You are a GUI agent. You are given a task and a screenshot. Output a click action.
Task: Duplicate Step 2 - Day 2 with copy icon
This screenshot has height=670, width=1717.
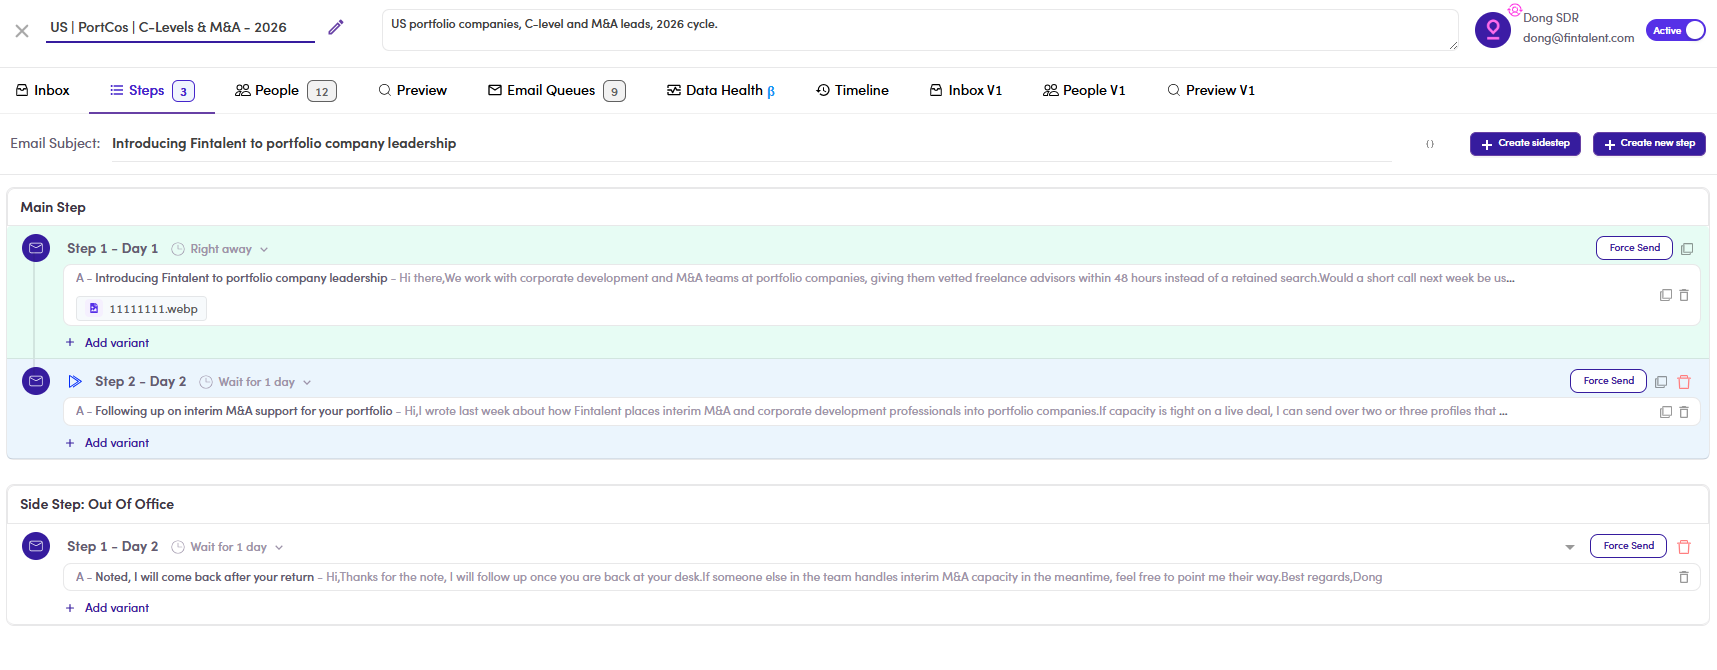click(1661, 382)
